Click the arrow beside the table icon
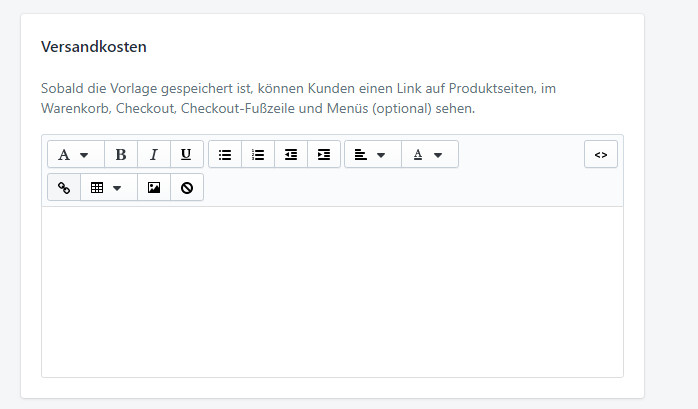The height and width of the screenshot is (409, 698). pyautogui.click(x=118, y=188)
